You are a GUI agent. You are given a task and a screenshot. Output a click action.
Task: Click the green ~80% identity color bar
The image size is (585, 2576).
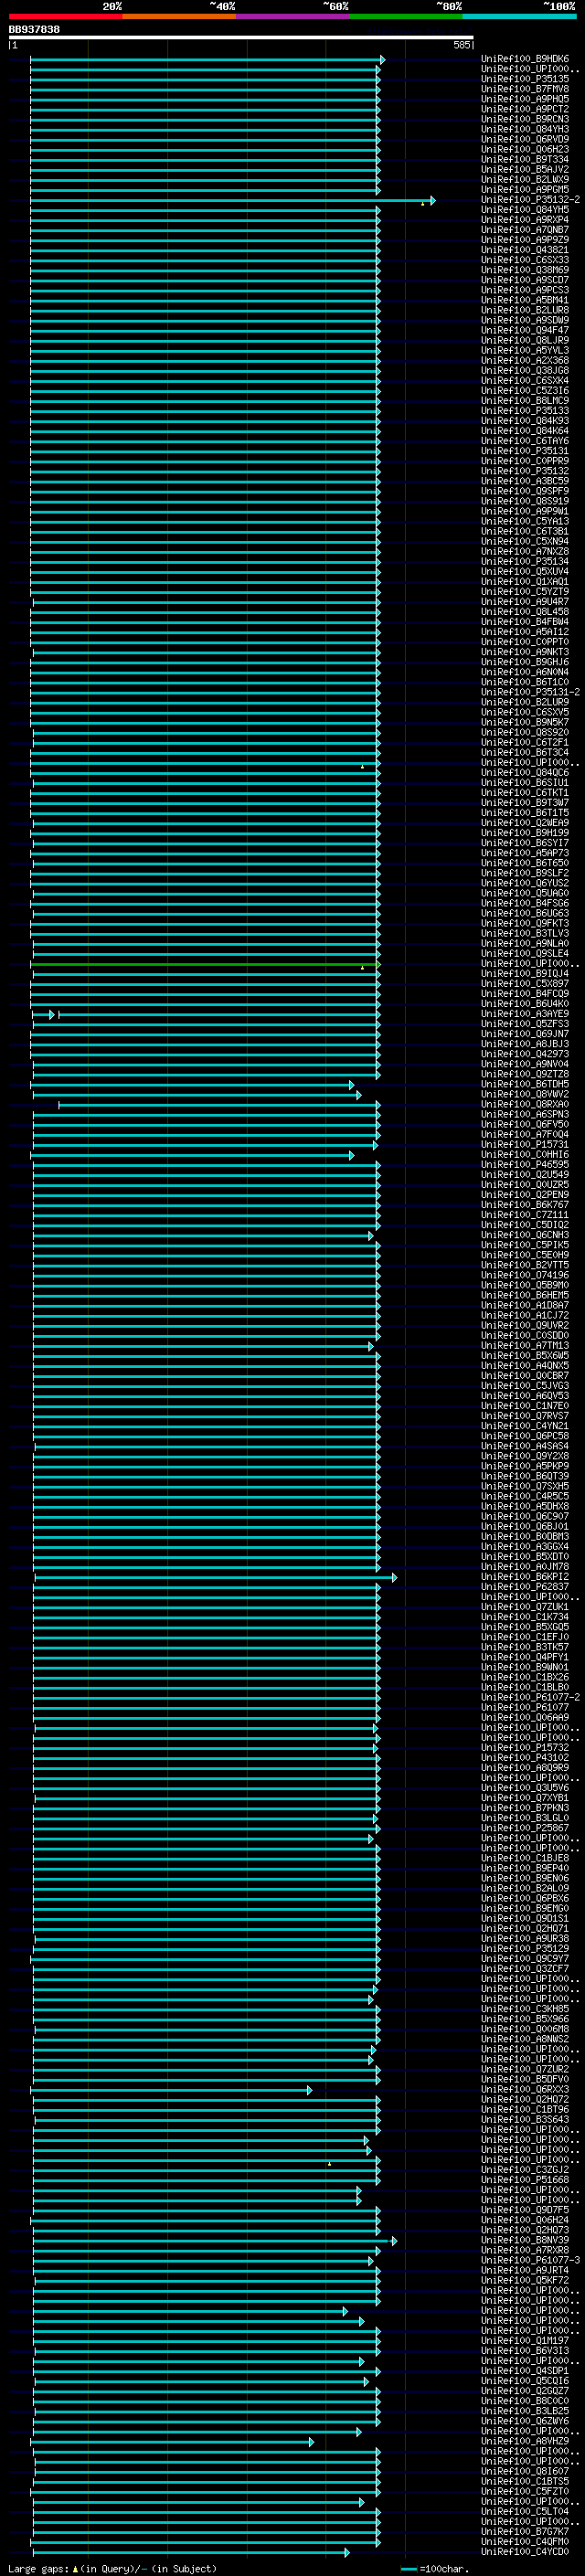406,16
